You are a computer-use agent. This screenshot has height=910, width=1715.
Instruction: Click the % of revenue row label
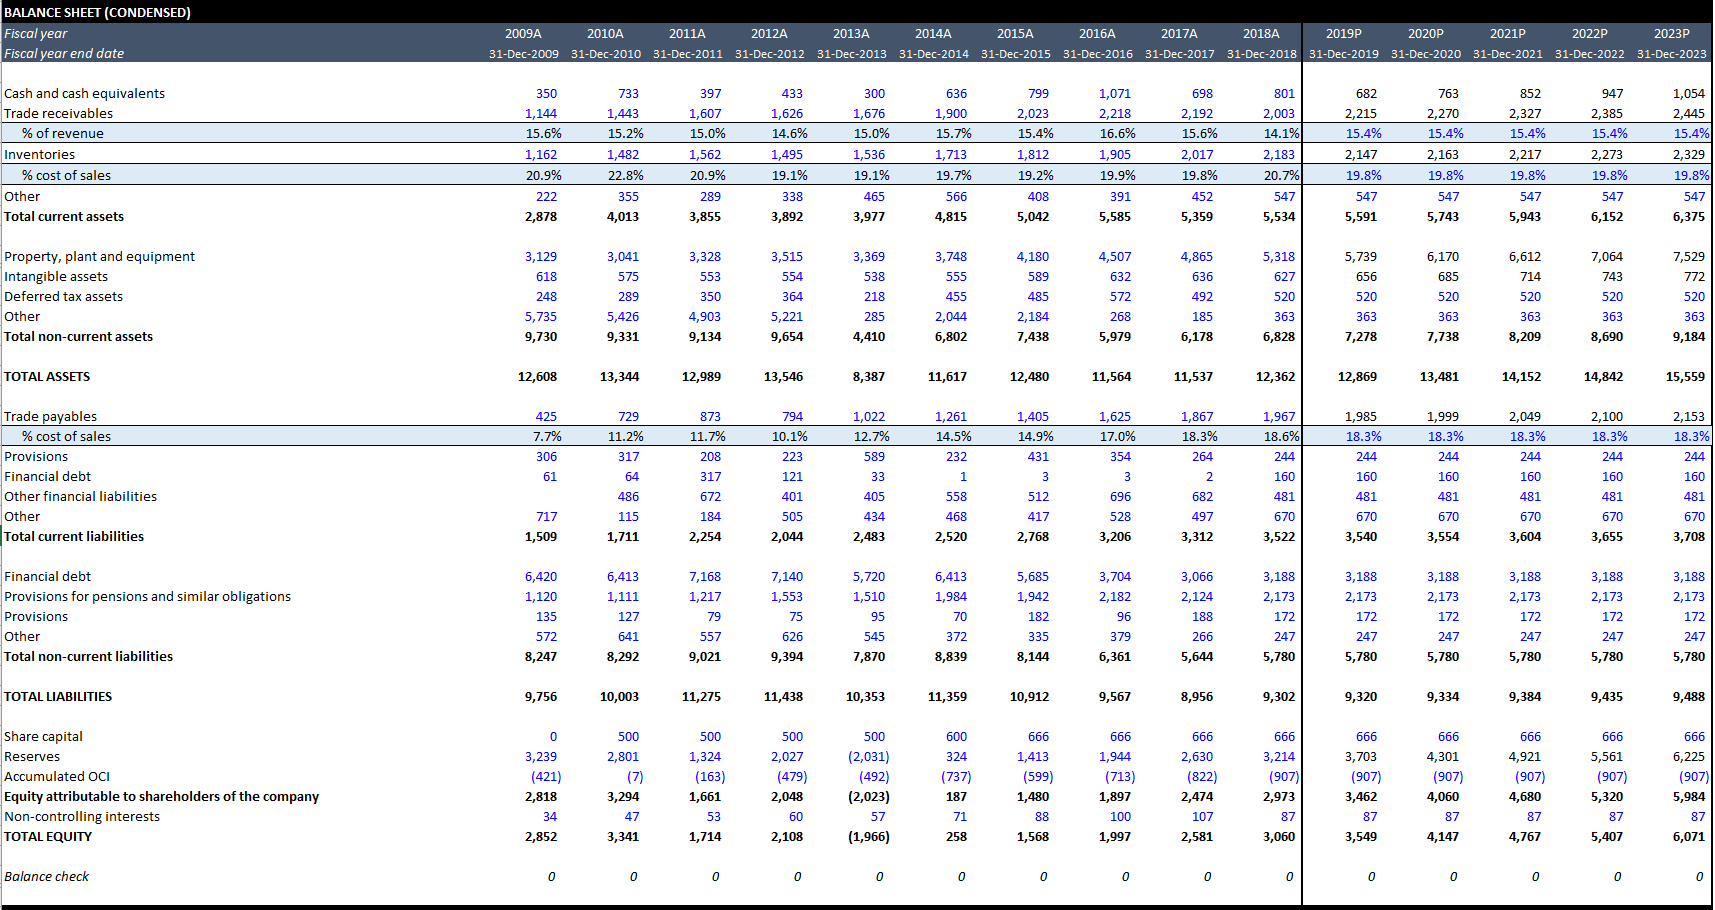[63, 134]
